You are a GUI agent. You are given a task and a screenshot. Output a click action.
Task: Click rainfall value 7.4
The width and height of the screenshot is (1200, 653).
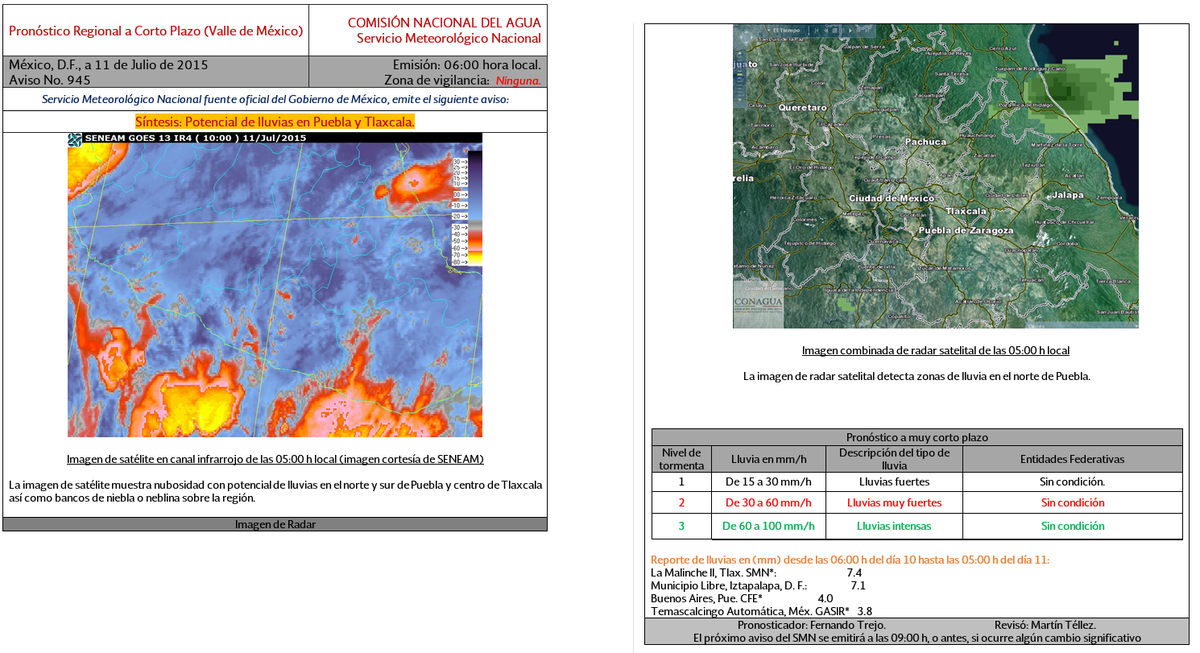tap(854, 573)
